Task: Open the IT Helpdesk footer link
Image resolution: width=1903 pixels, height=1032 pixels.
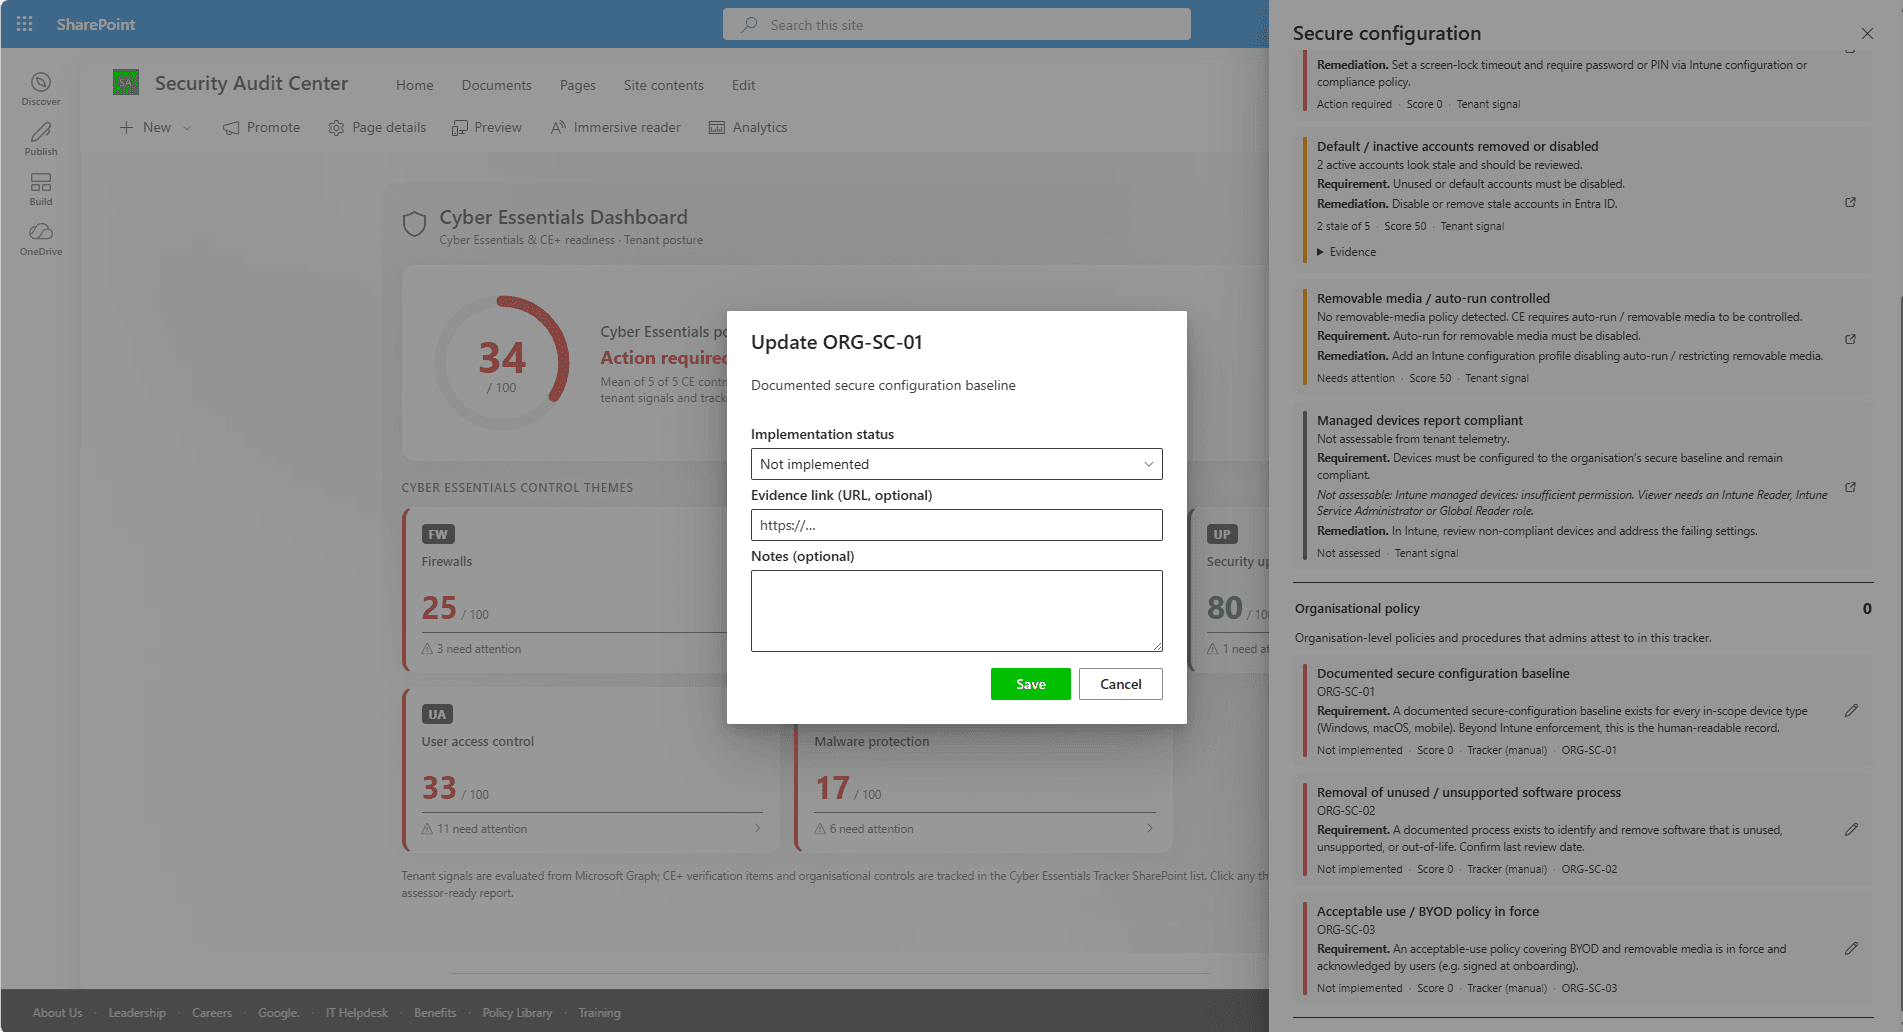Action: coord(356,1013)
